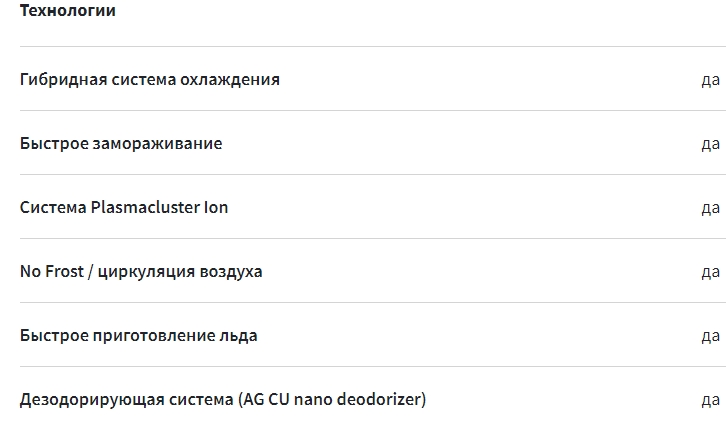Click the да value for Быстрое приготовление льда
This screenshot has height=433, width=726.
[710, 335]
